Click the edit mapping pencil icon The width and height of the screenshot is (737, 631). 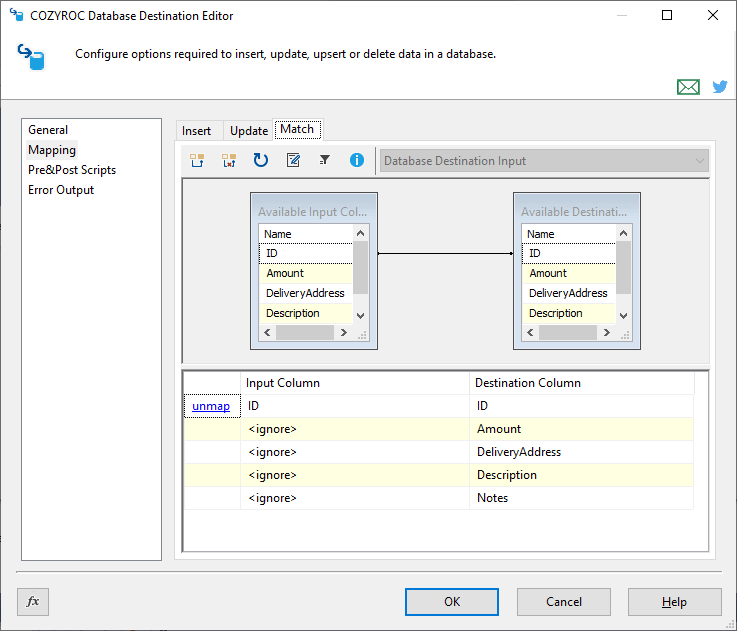tap(293, 160)
